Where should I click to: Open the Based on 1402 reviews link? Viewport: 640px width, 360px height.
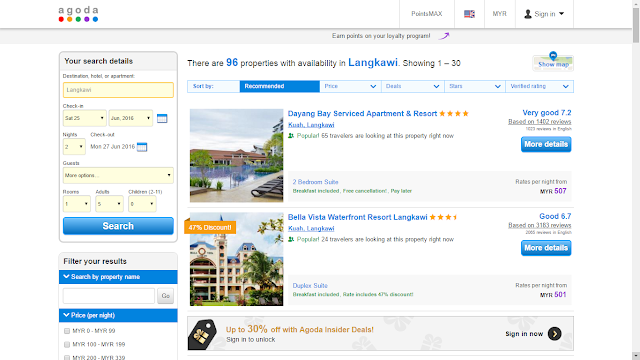tap(540, 122)
